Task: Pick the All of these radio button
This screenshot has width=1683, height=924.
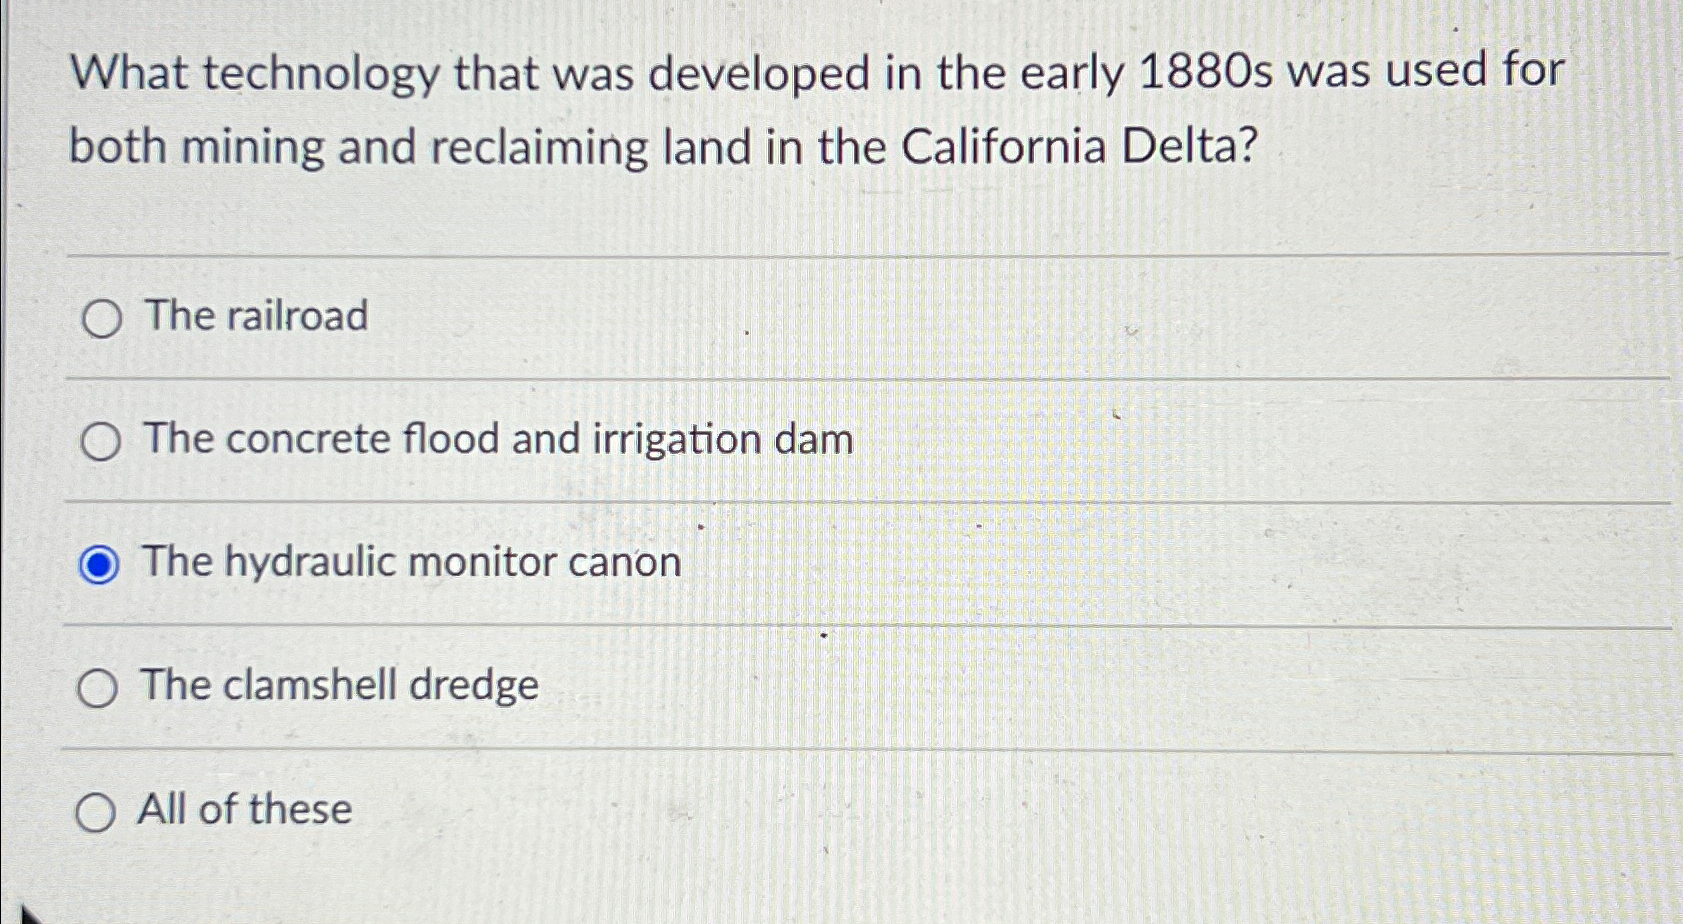Action: tap(100, 810)
